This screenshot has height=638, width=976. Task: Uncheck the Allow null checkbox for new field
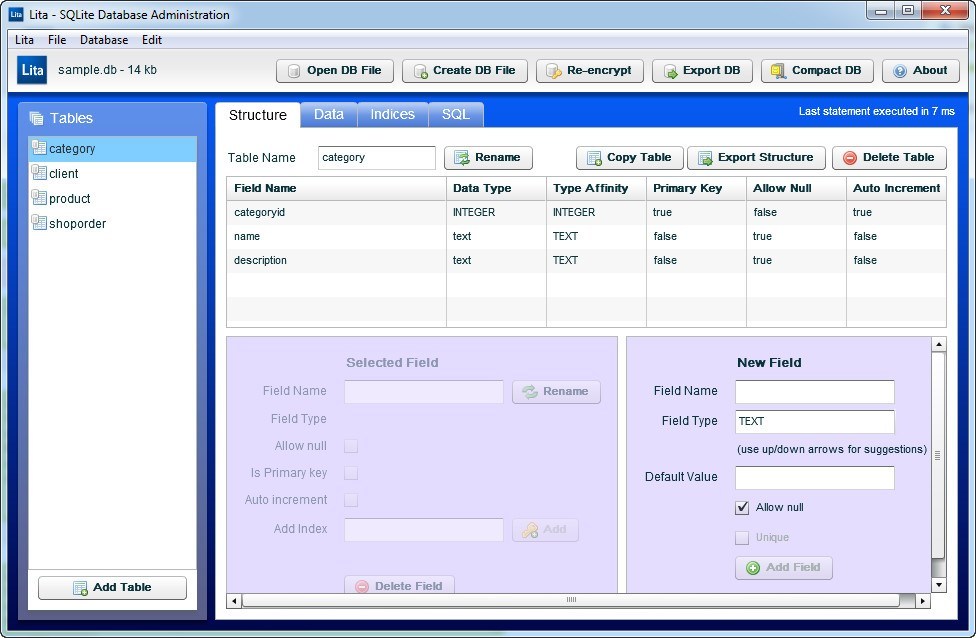pos(742,508)
